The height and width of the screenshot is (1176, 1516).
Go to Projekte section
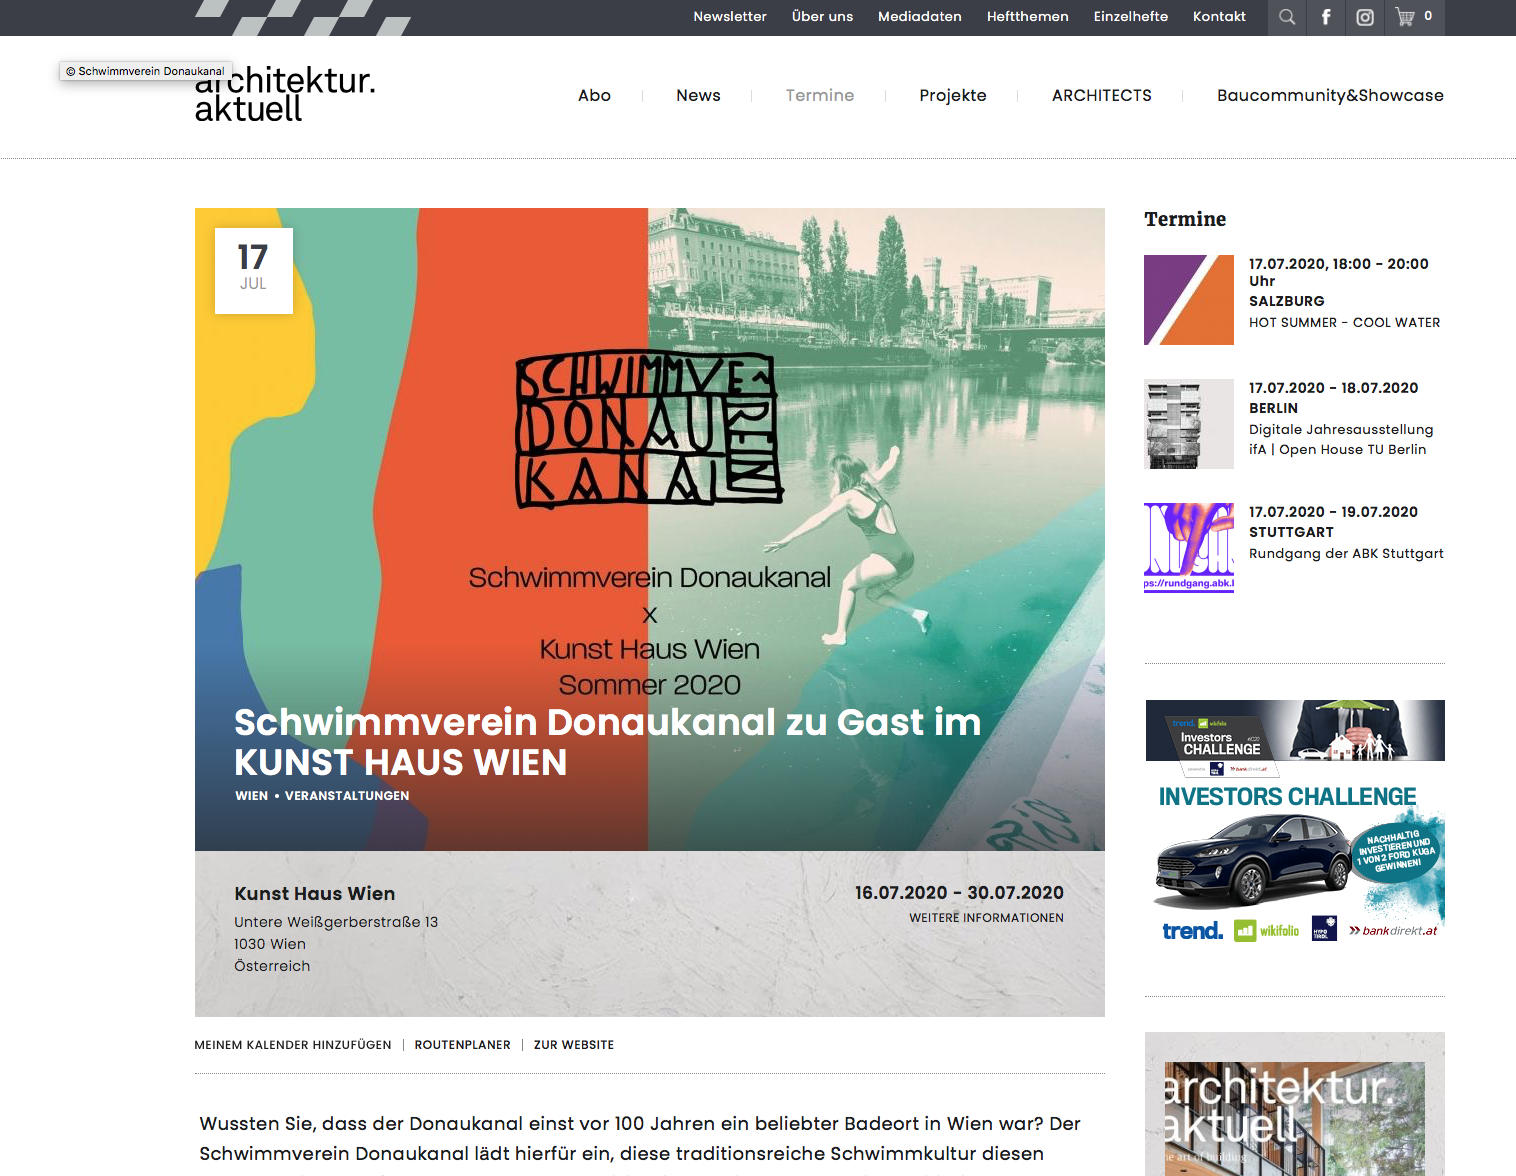pos(953,96)
